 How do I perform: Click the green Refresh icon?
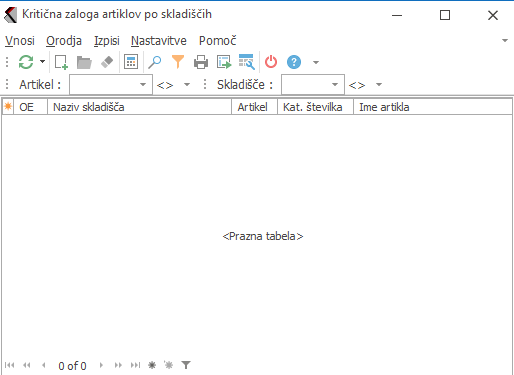tap(26, 62)
